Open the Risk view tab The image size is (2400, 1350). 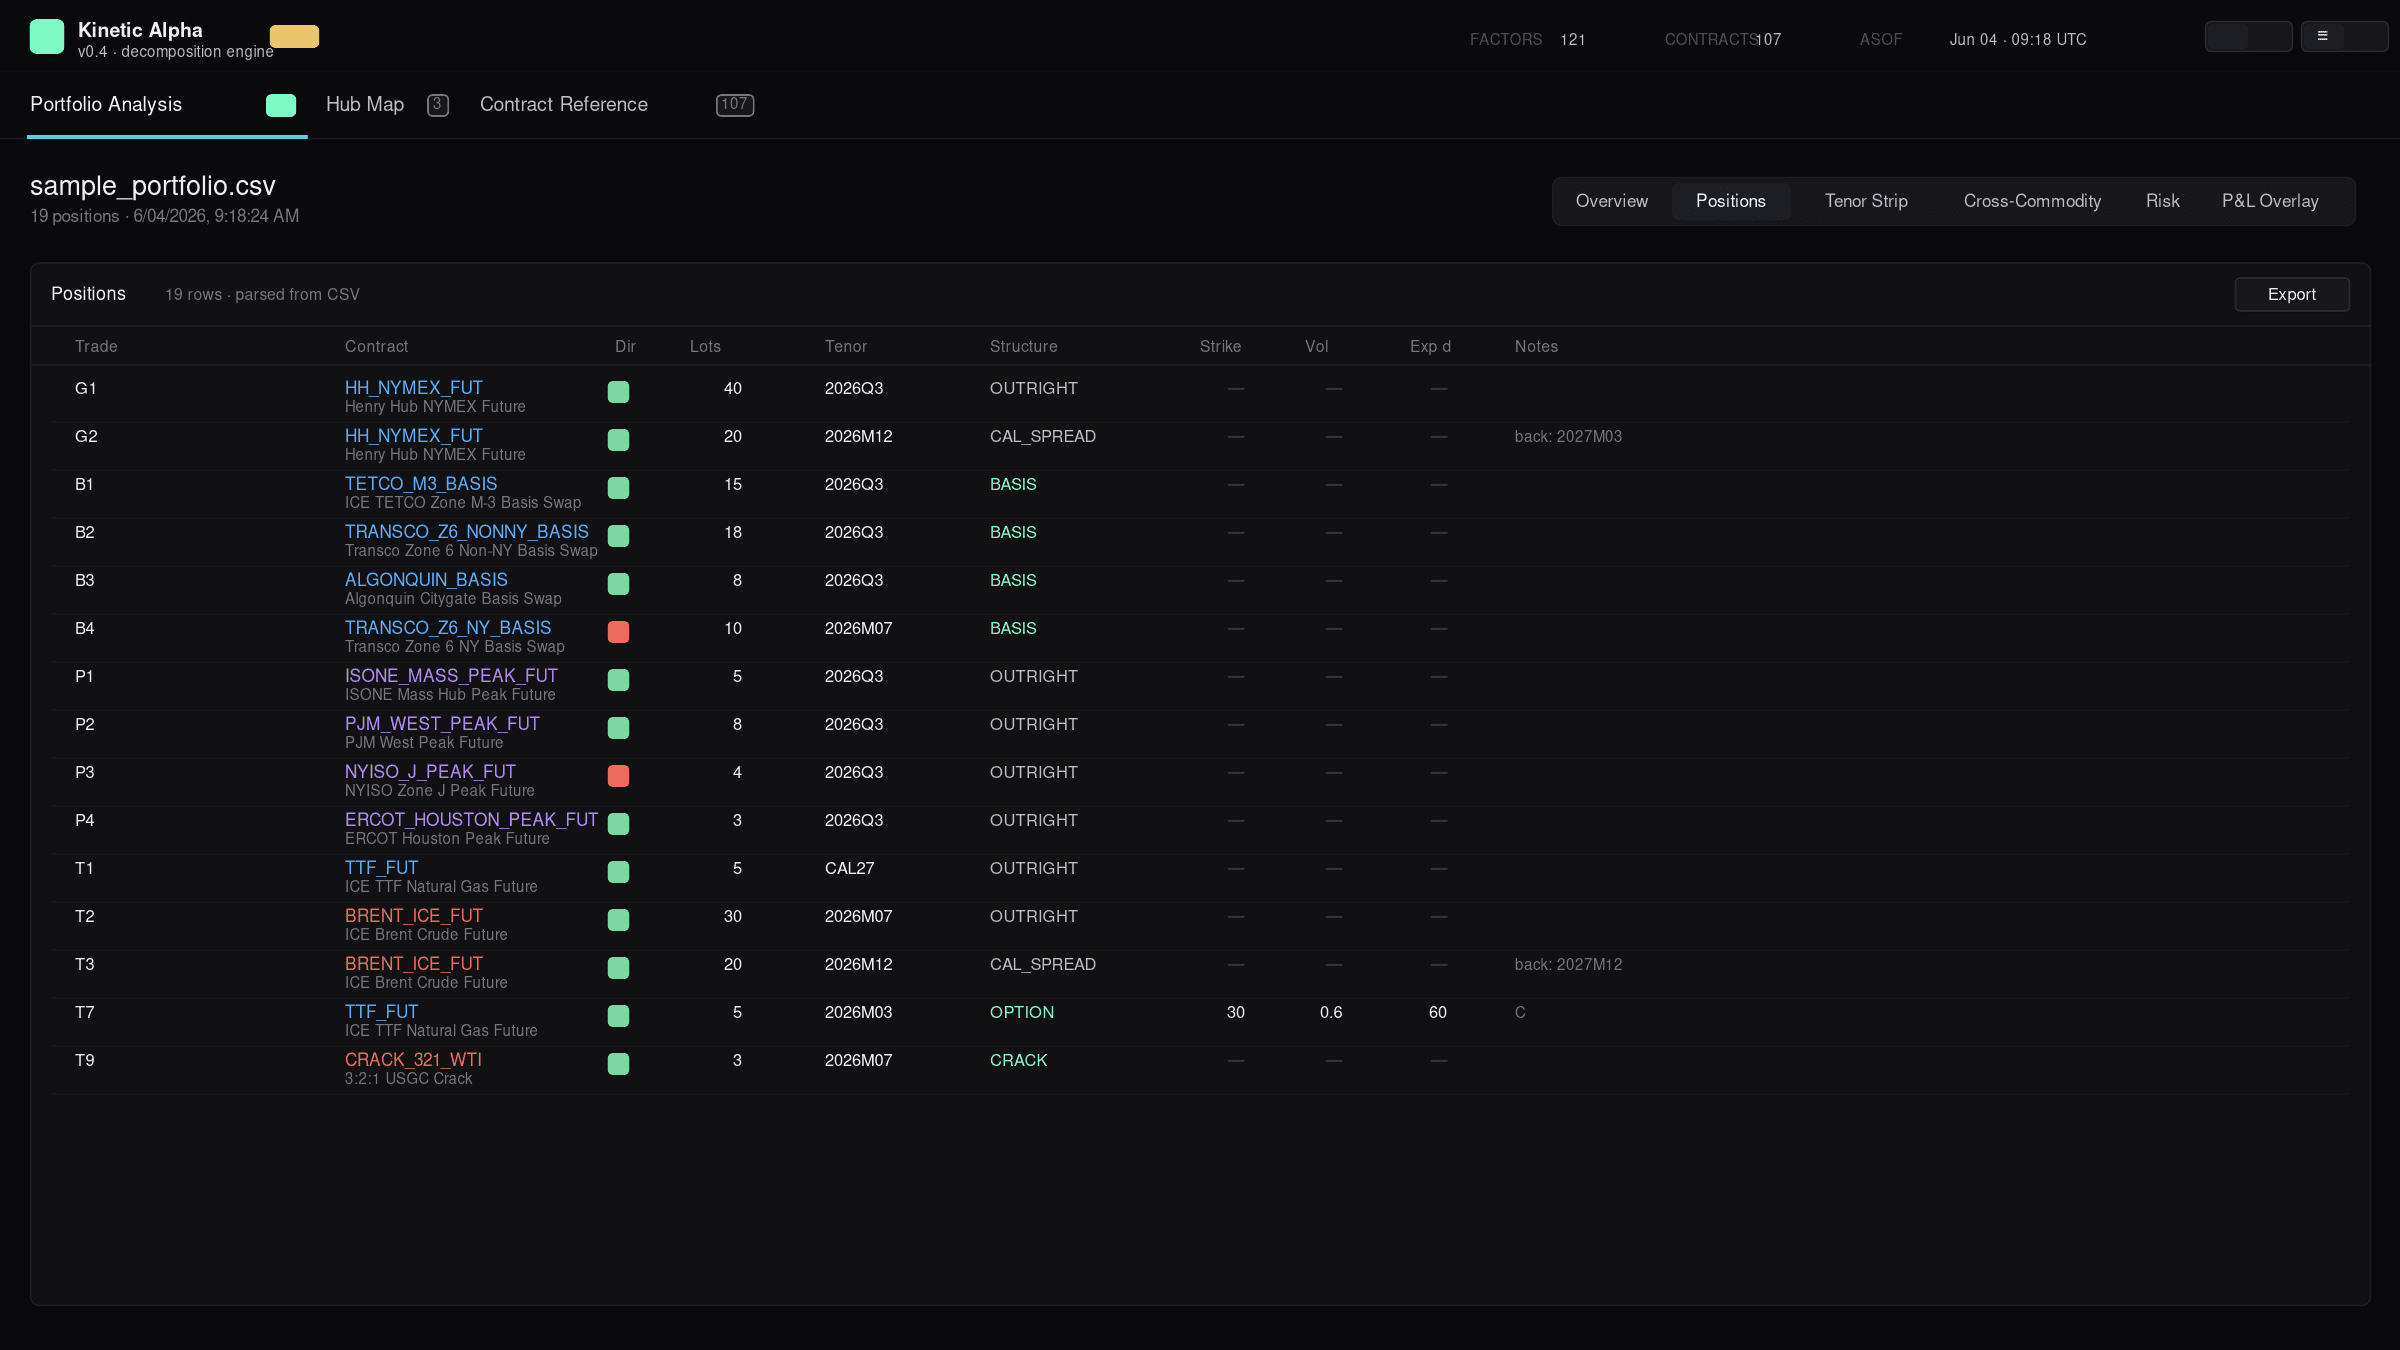[2162, 201]
